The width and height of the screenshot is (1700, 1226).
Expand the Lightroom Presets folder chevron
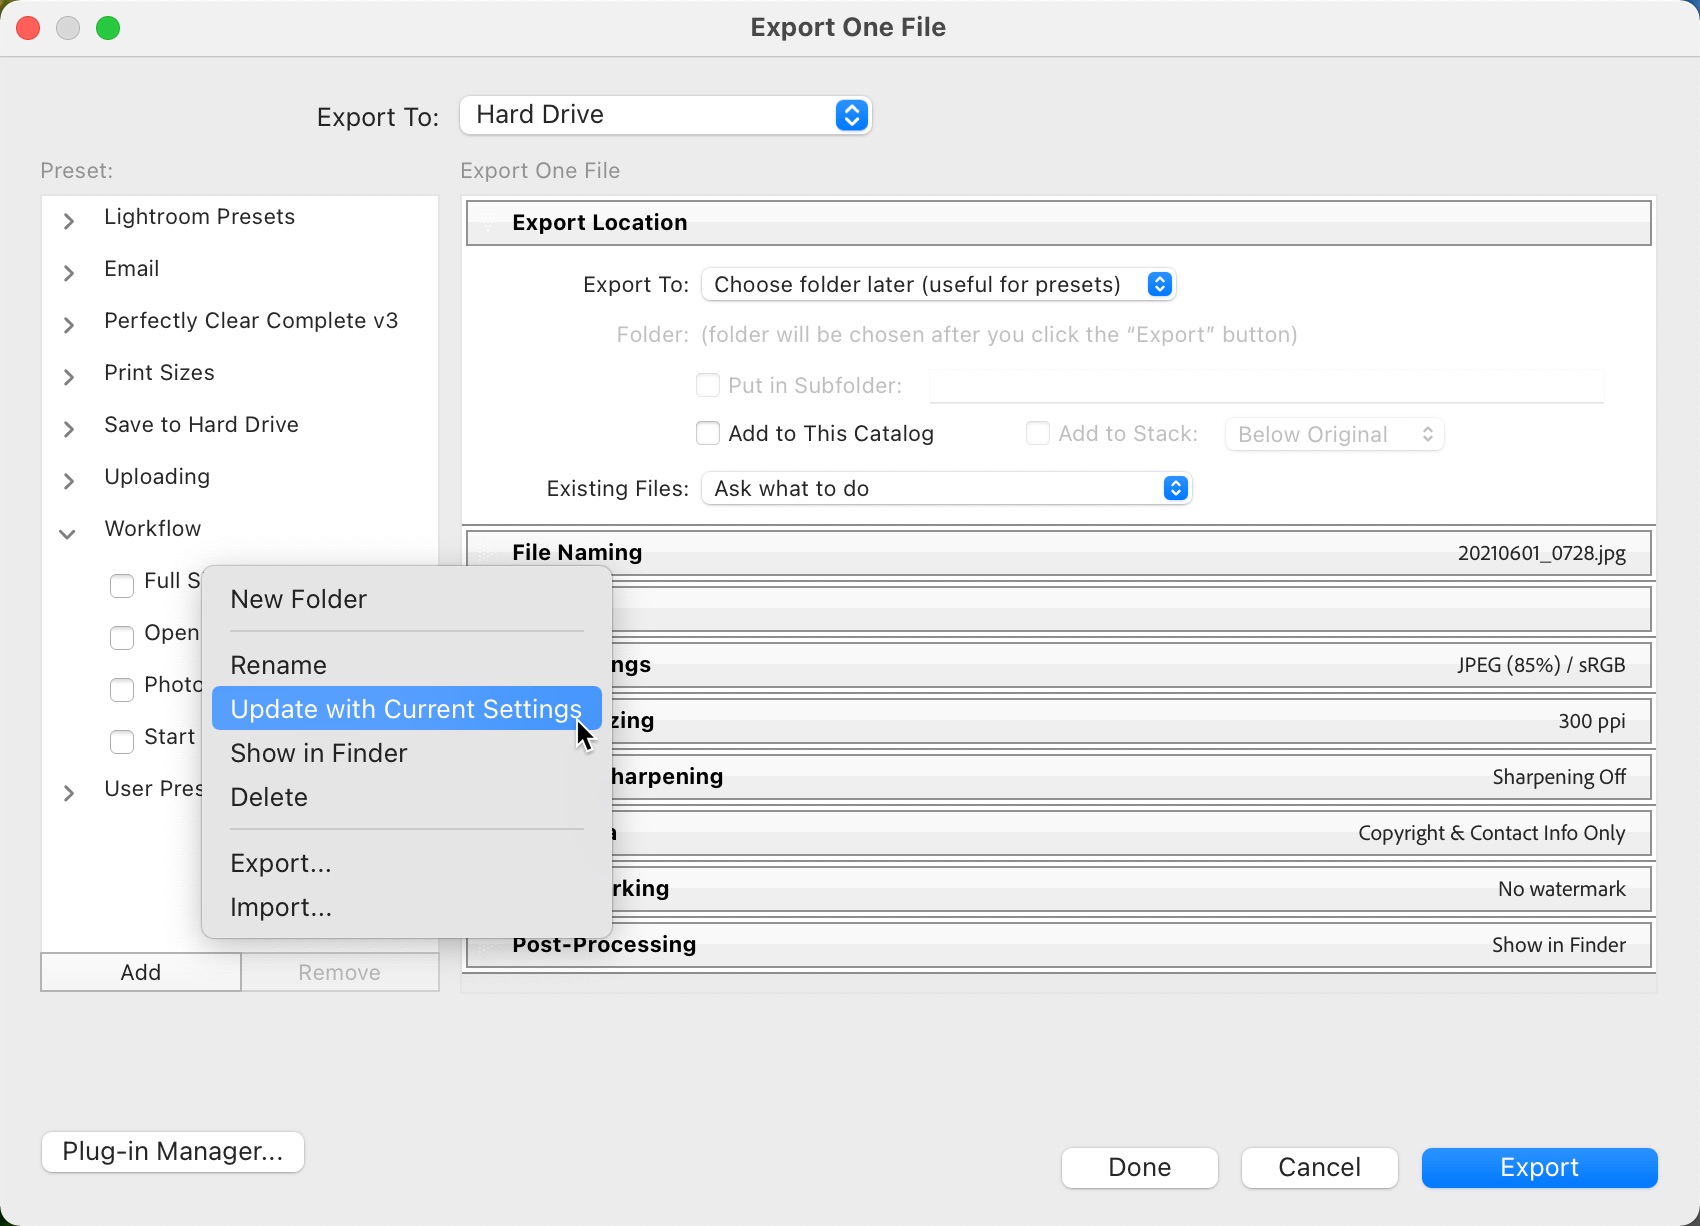(x=68, y=221)
